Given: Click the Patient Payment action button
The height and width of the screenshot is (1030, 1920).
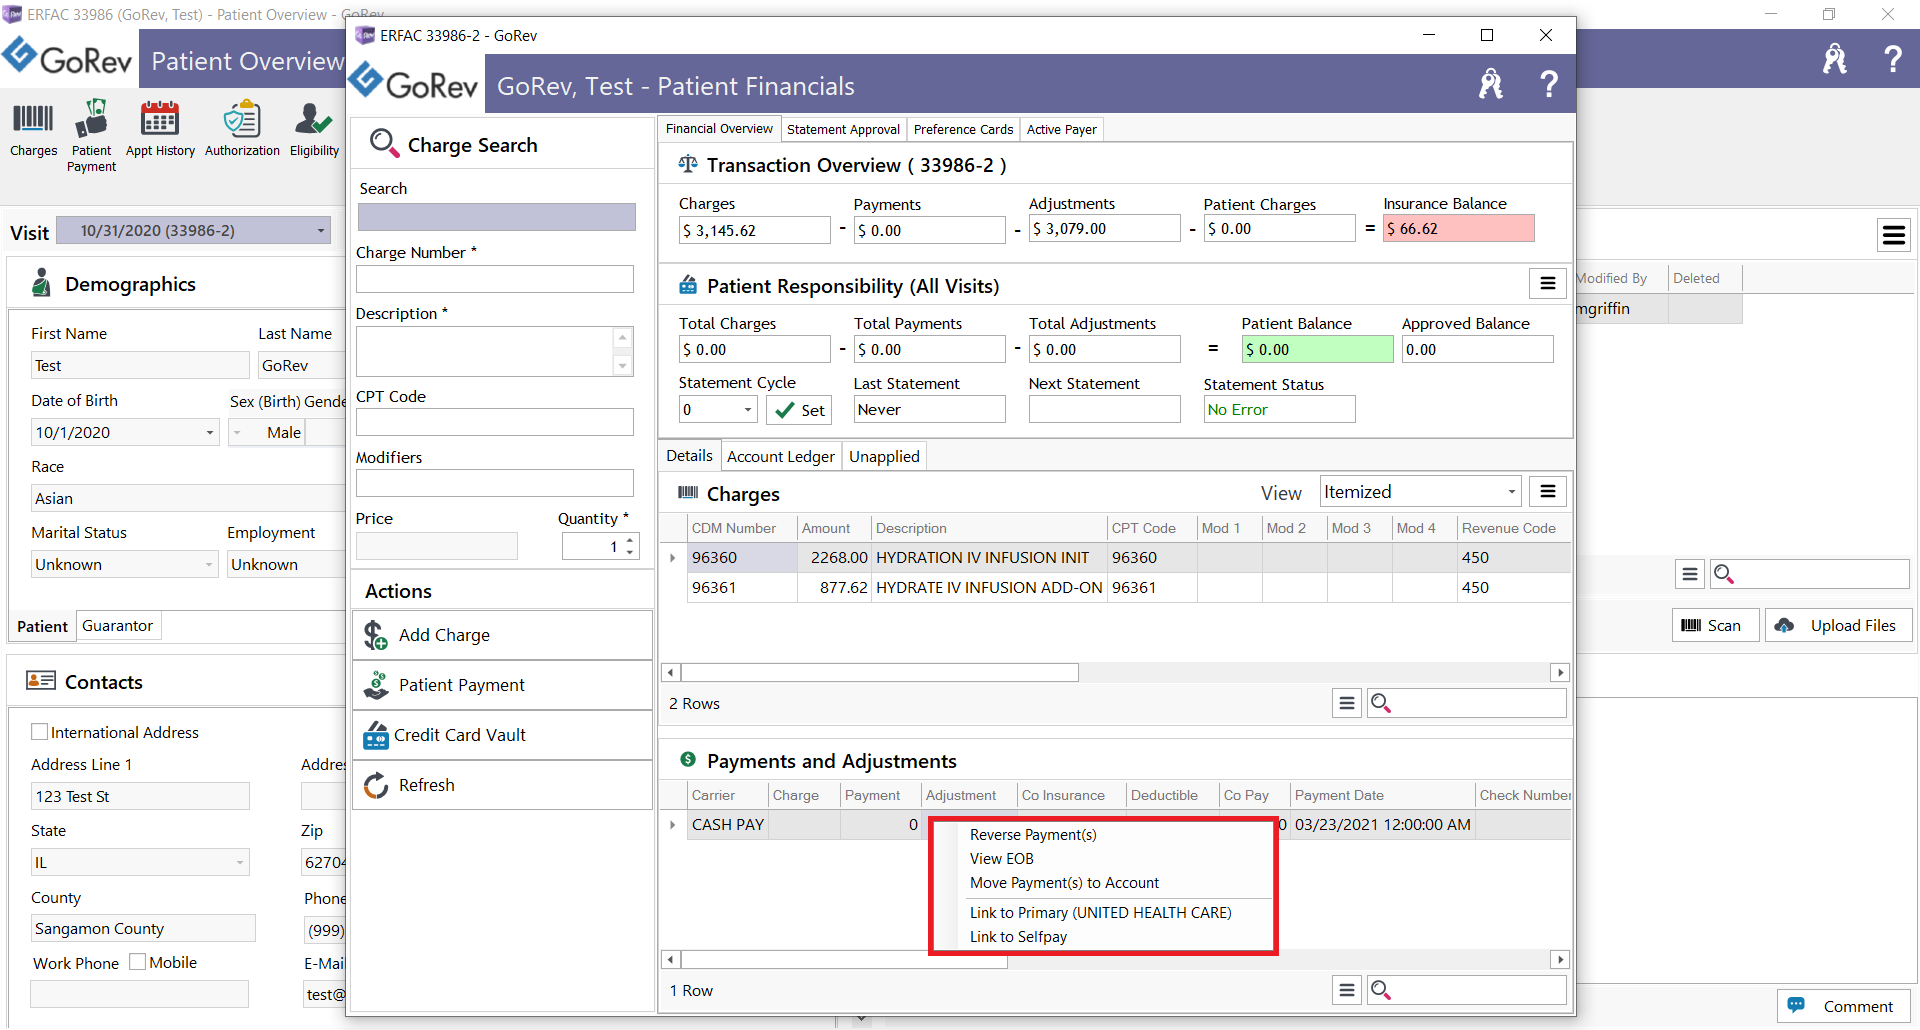Looking at the screenshot, I should pos(502,685).
